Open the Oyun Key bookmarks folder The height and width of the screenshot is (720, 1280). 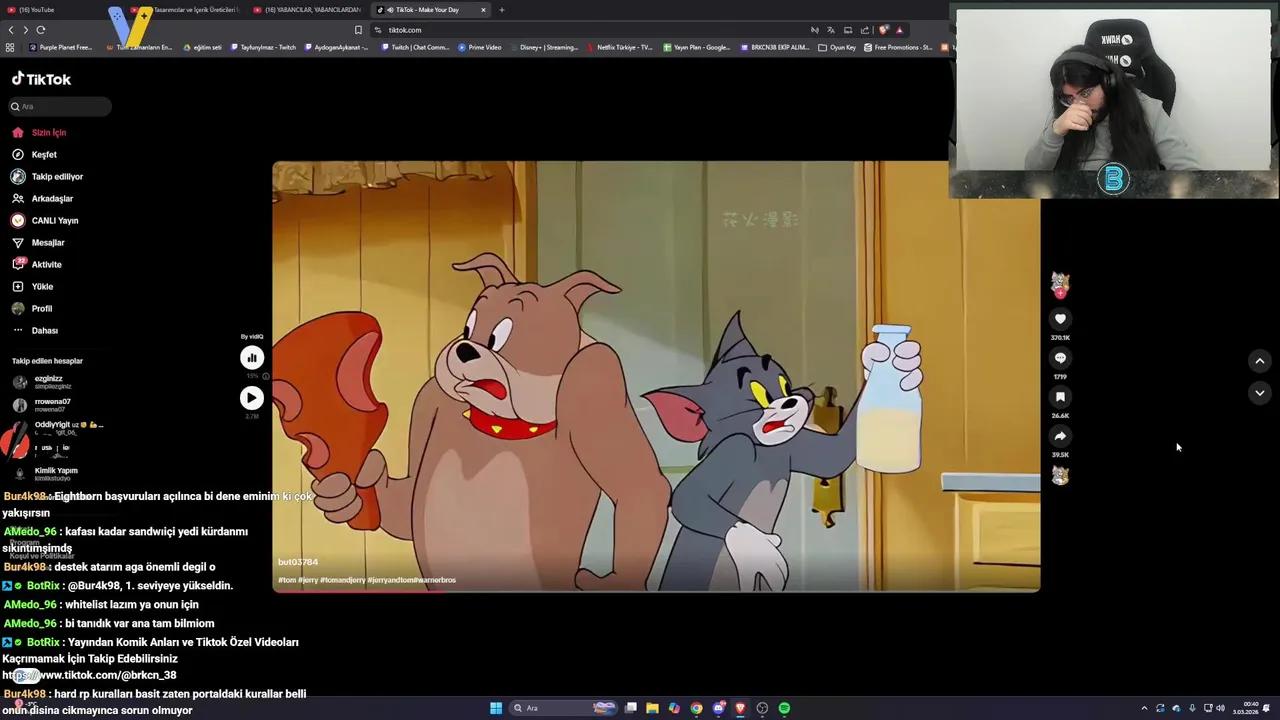point(837,47)
